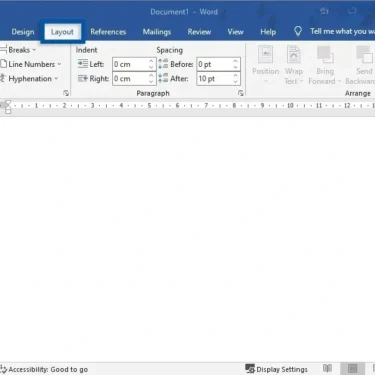The width and height of the screenshot is (375, 375).
Task: Open the Wrap Text dropdown
Action: pyautogui.click(x=294, y=65)
